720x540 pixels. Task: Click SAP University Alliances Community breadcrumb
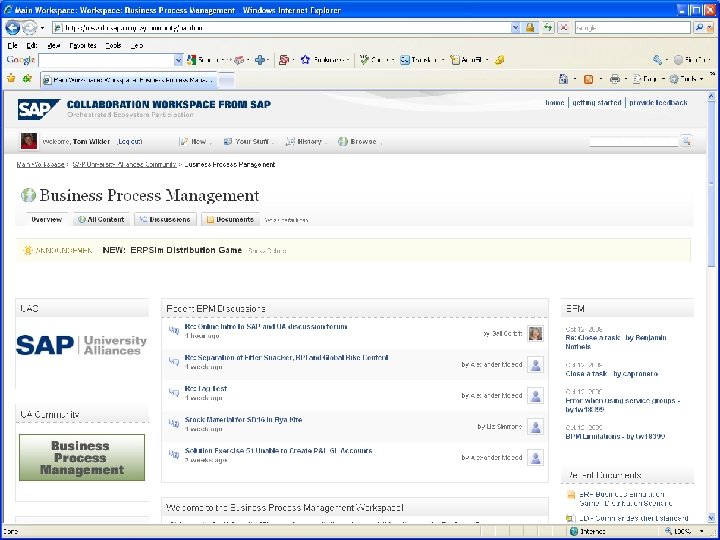coord(124,164)
